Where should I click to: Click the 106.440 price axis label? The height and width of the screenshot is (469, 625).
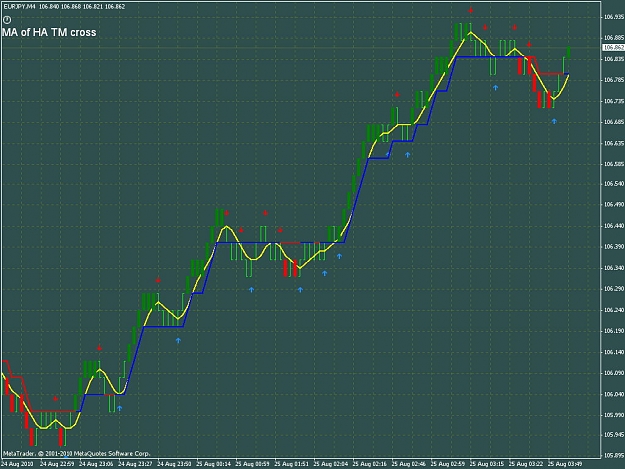[614, 226]
